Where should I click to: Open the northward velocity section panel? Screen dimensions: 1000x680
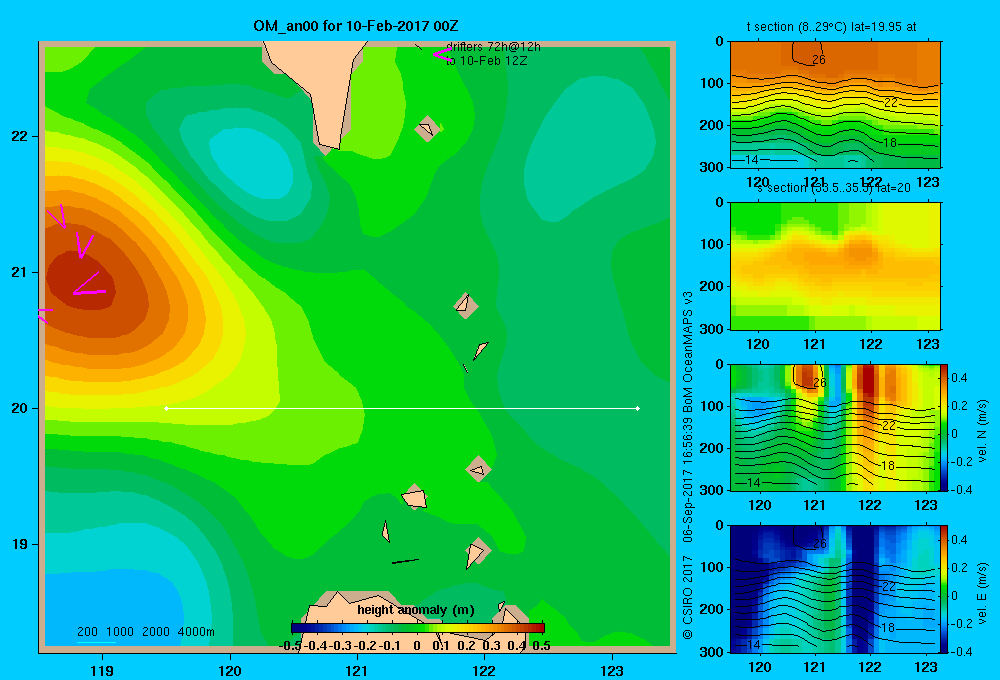click(x=834, y=427)
